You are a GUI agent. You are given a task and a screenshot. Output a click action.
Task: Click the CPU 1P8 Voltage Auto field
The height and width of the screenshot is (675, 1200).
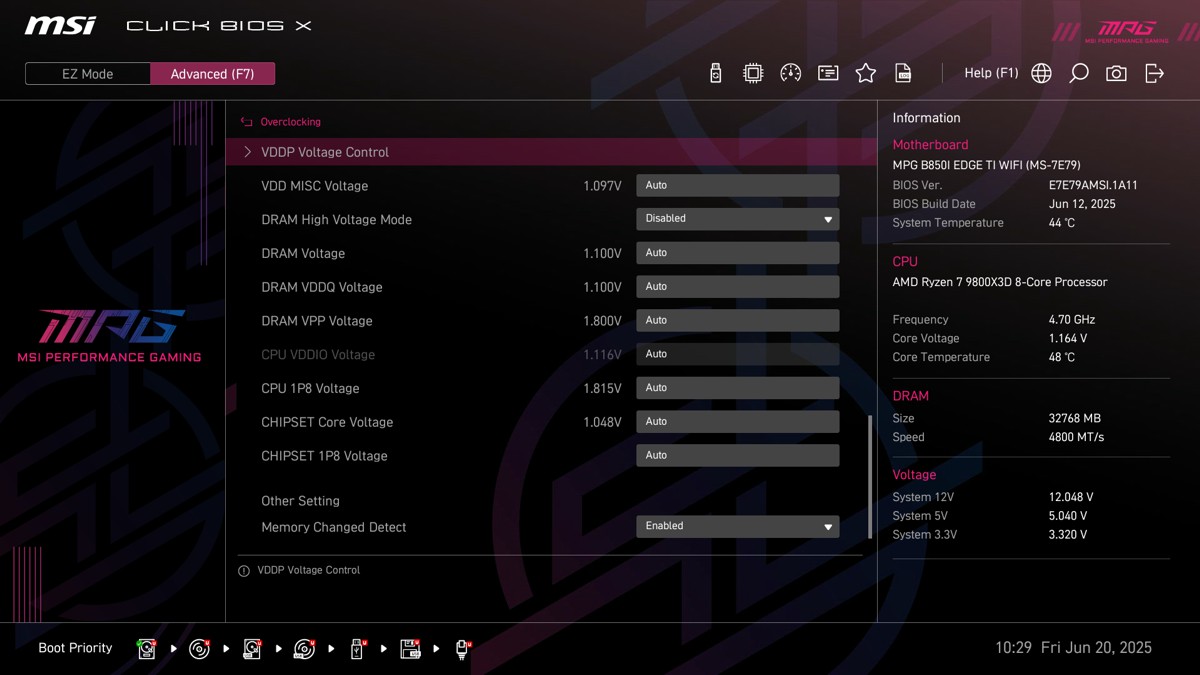click(738, 388)
